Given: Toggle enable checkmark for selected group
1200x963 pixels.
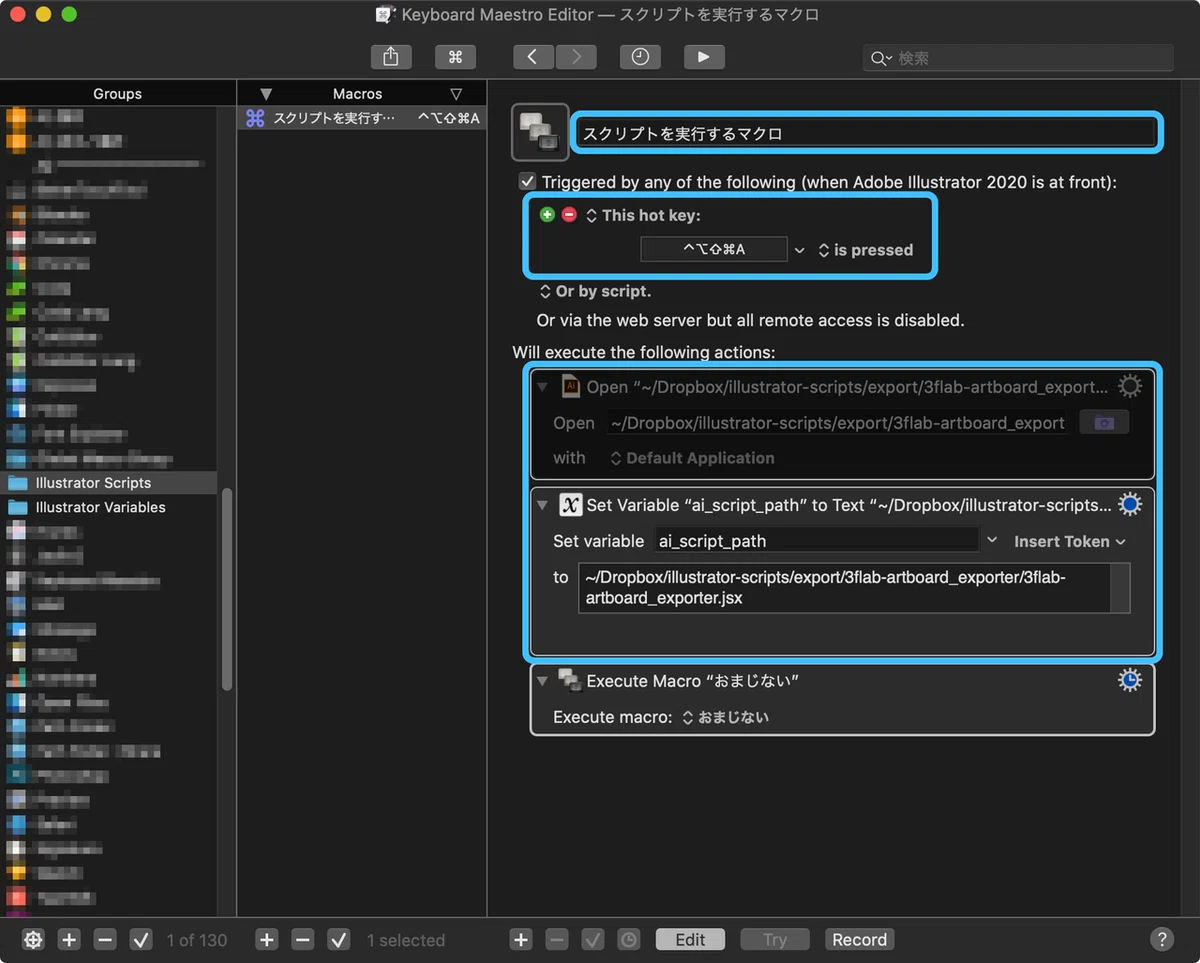Looking at the screenshot, I should pos(141,939).
